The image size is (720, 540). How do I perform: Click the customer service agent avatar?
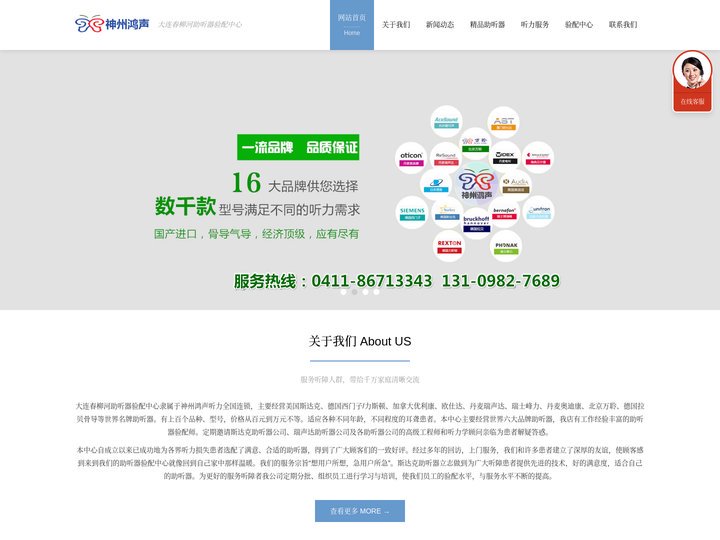692,71
